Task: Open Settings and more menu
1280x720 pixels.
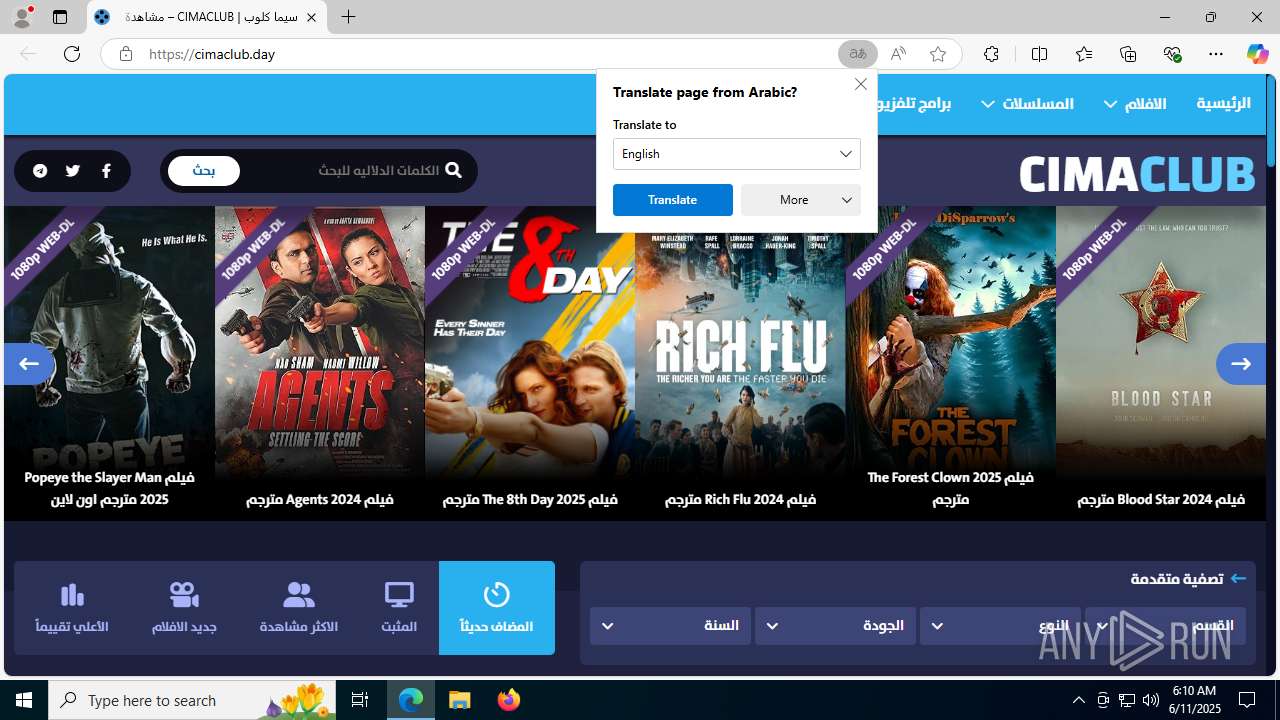Action: (1216, 54)
